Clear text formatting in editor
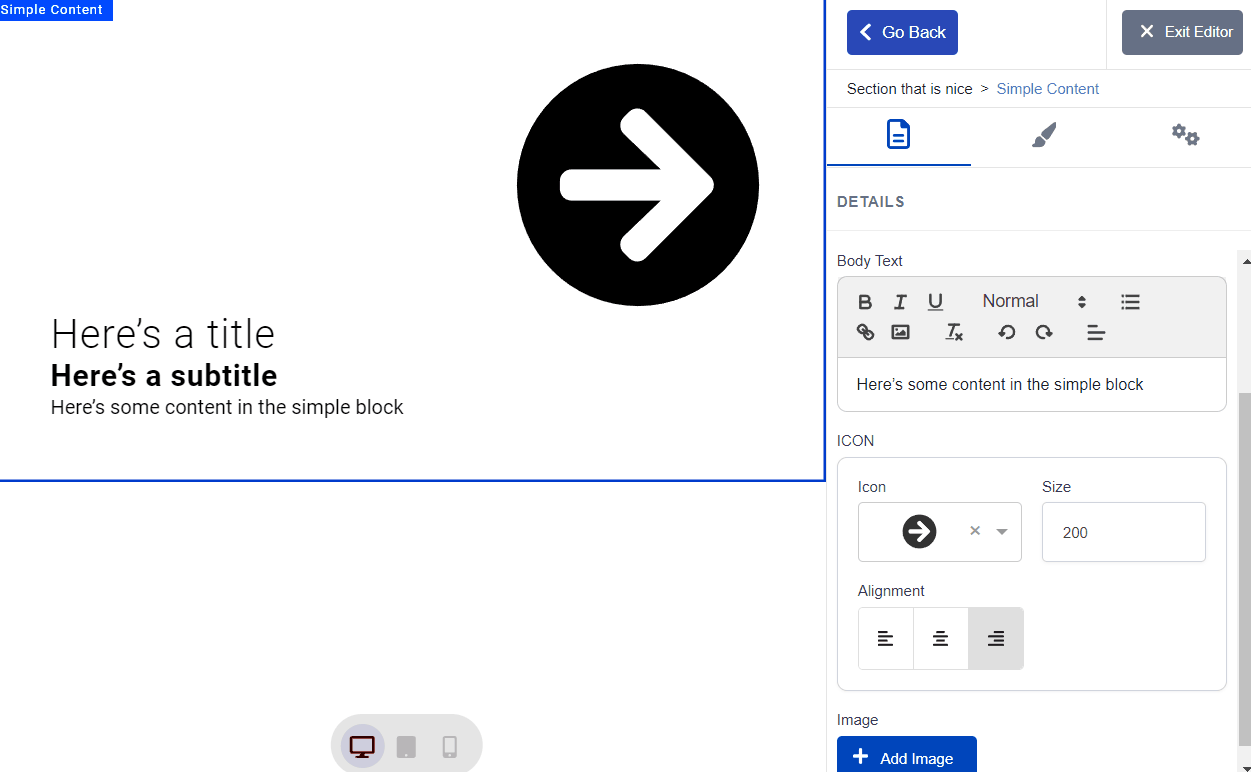The height and width of the screenshot is (772, 1251). point(954,332)
